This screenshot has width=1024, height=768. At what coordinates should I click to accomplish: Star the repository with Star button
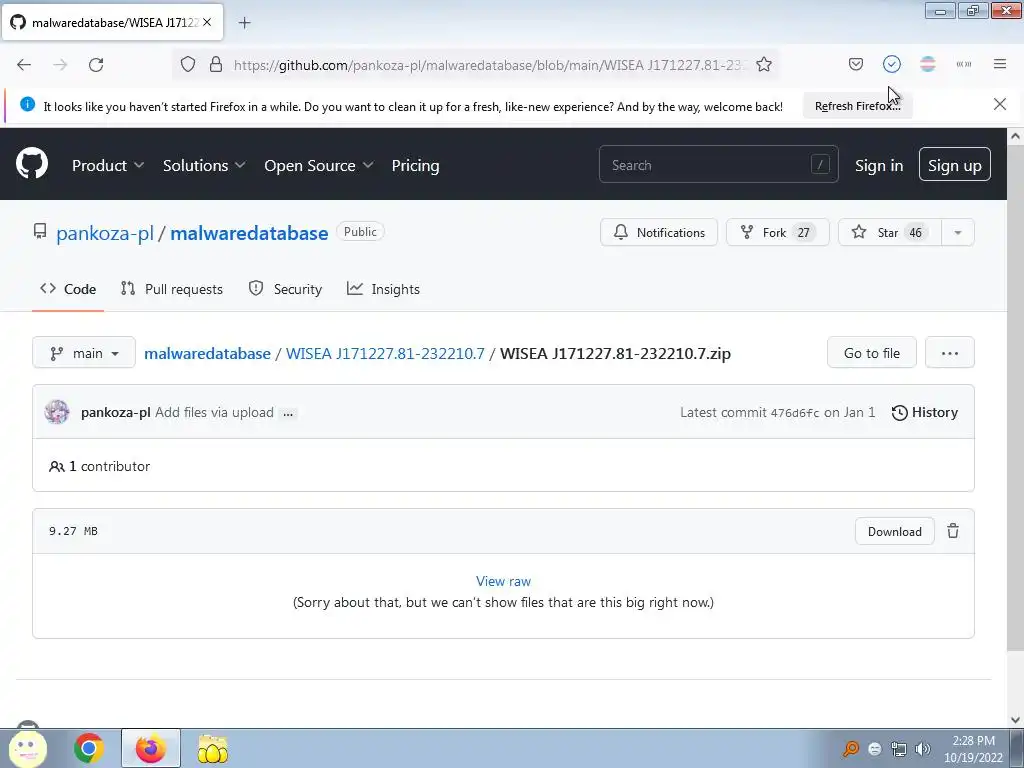pos(889,232)
